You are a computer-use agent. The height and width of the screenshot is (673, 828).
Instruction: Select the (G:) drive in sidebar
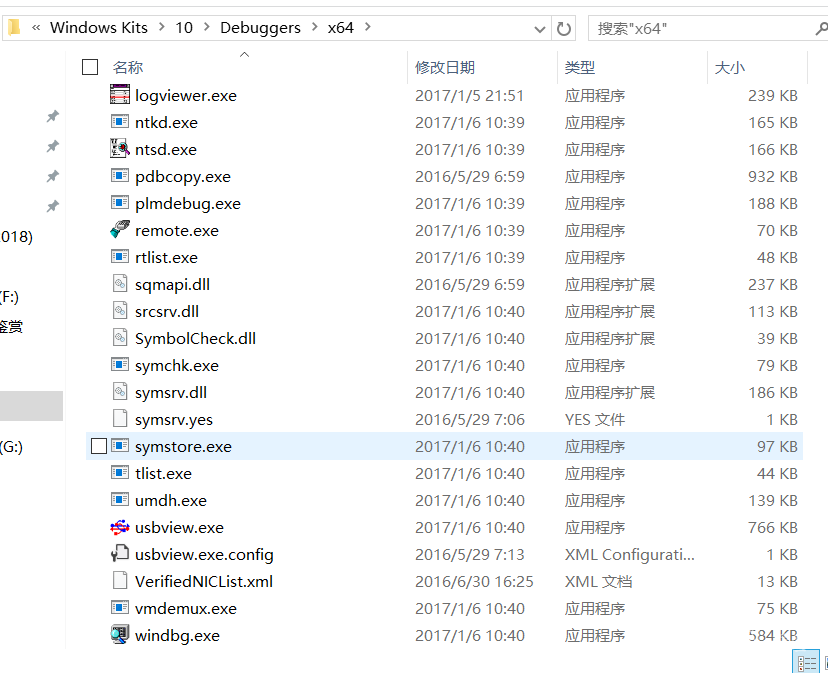tap(12, 447)
